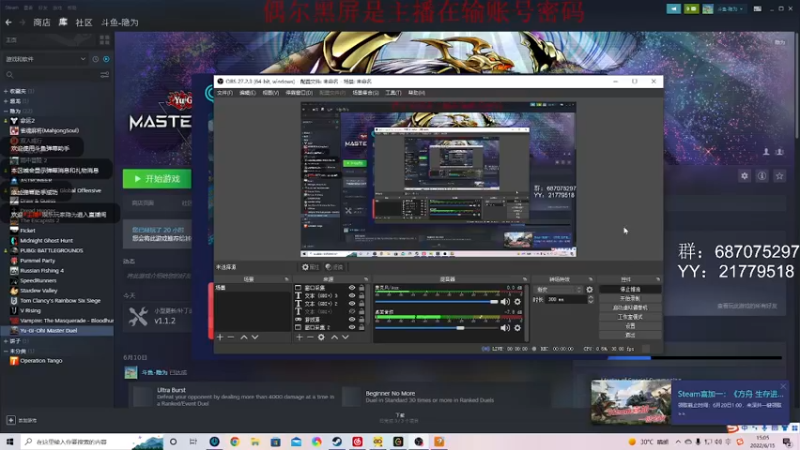Move scene up arrow in OBS Scenes panel
Image resolution: width=800 pixels, height=450 pixels.
(x=244, y=337)
